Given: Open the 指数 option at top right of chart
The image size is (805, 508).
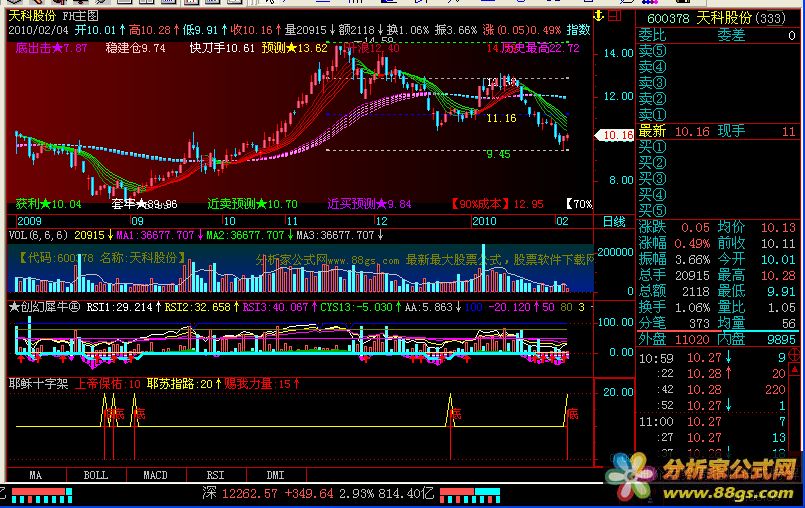Looking at the screenshot, I should point(577,30).
